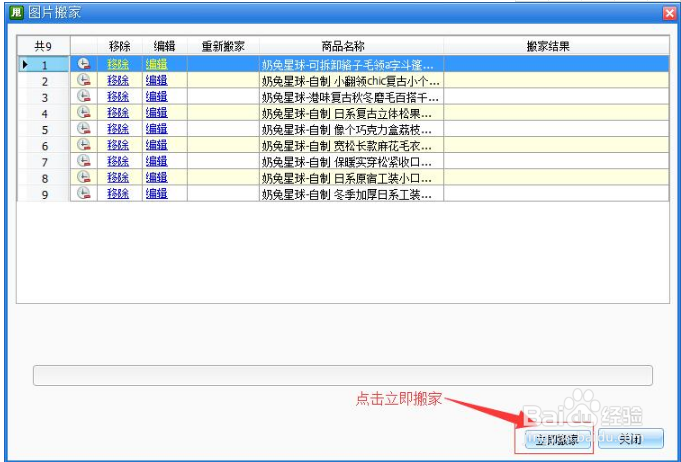Select row number 5 header
Viewport: 681px width, 462px height.
(43, 129)
